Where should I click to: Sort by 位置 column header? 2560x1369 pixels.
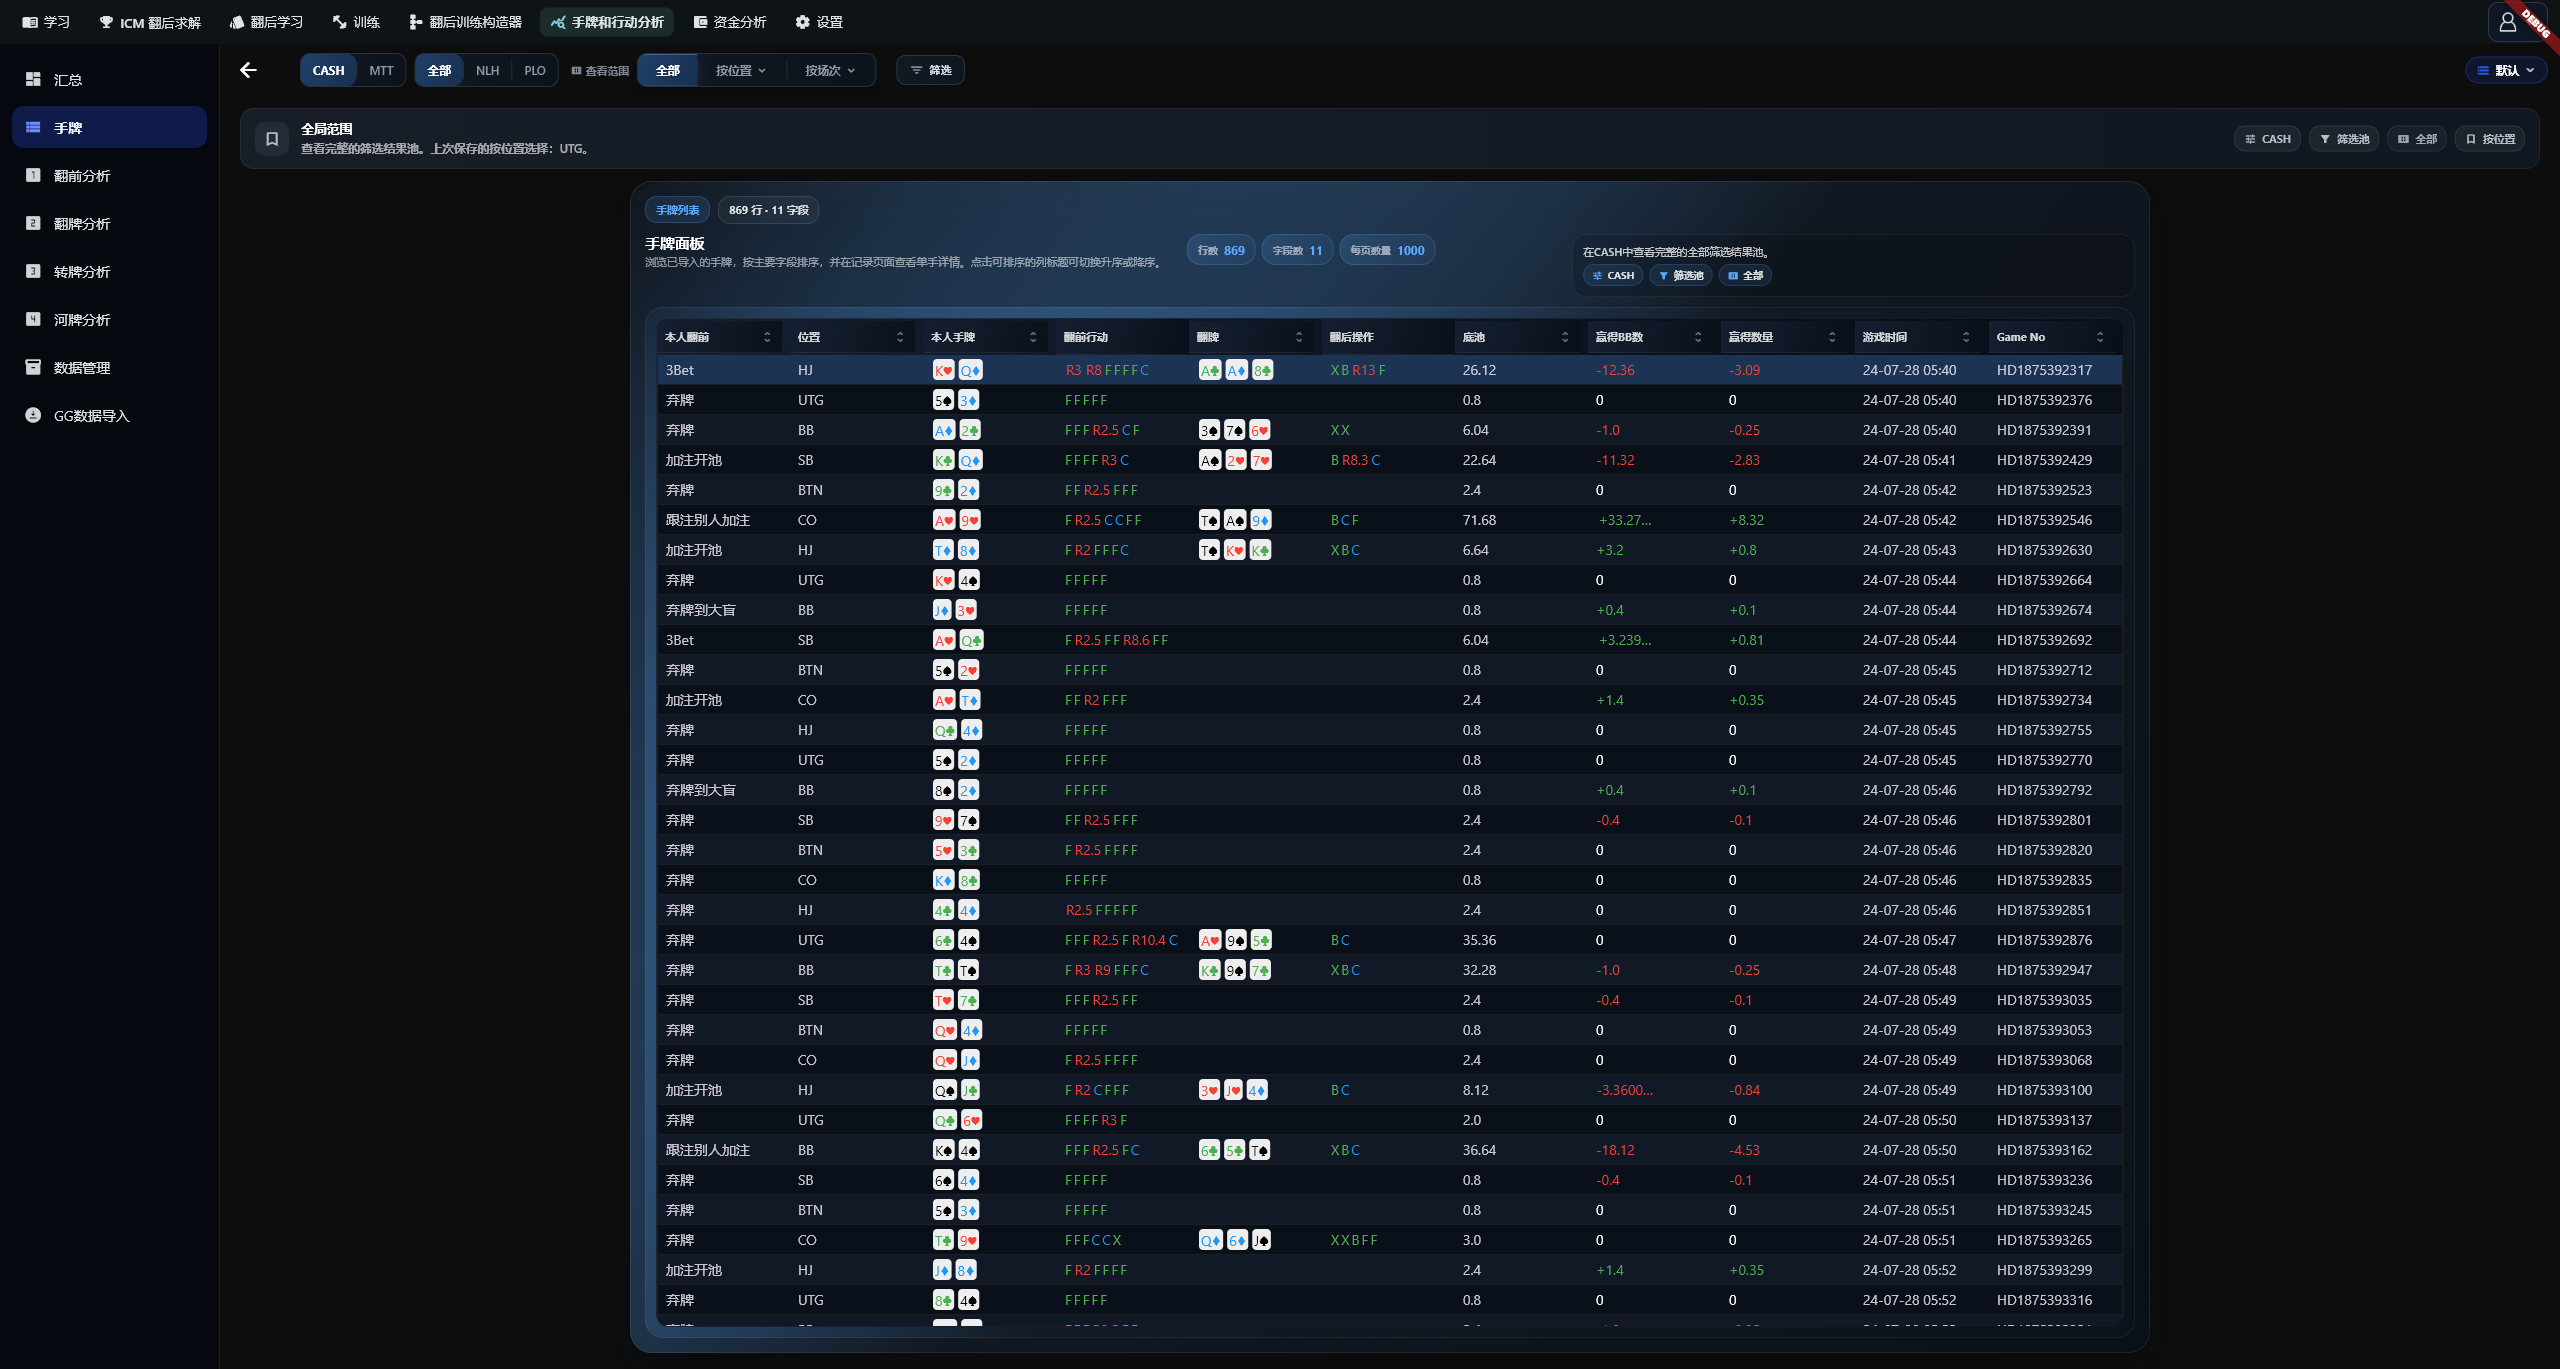pos(850,337)
